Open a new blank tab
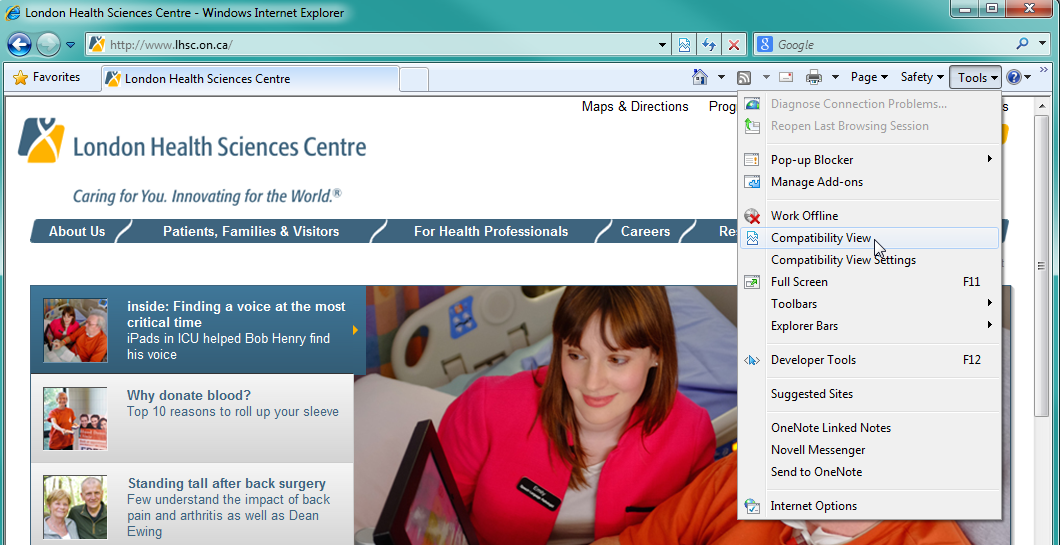Screen dimensions: 1060x545 (414, 80)
